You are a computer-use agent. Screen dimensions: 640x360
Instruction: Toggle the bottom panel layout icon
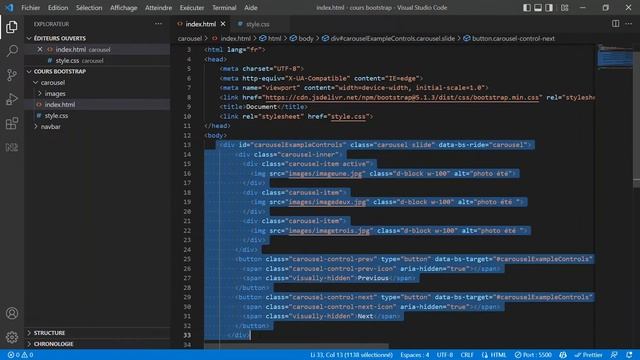(538, 7)
